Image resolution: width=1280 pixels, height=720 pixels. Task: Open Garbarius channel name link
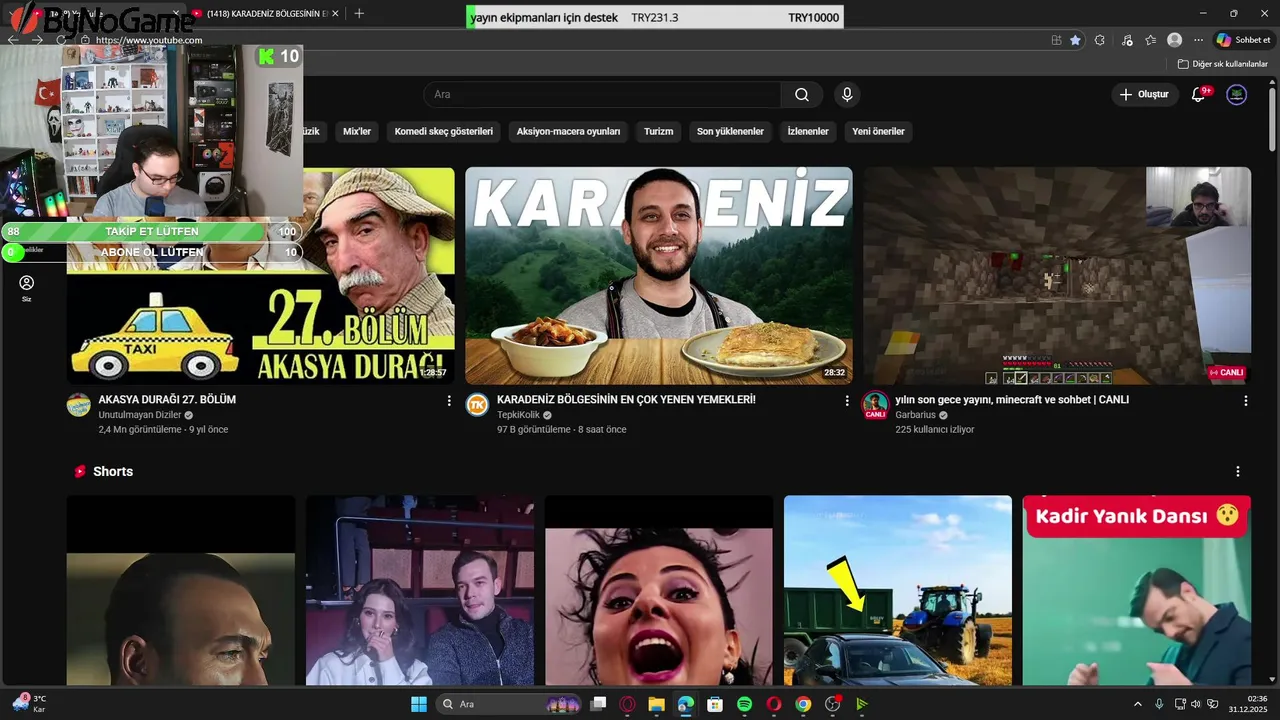[x=915, y=415]
